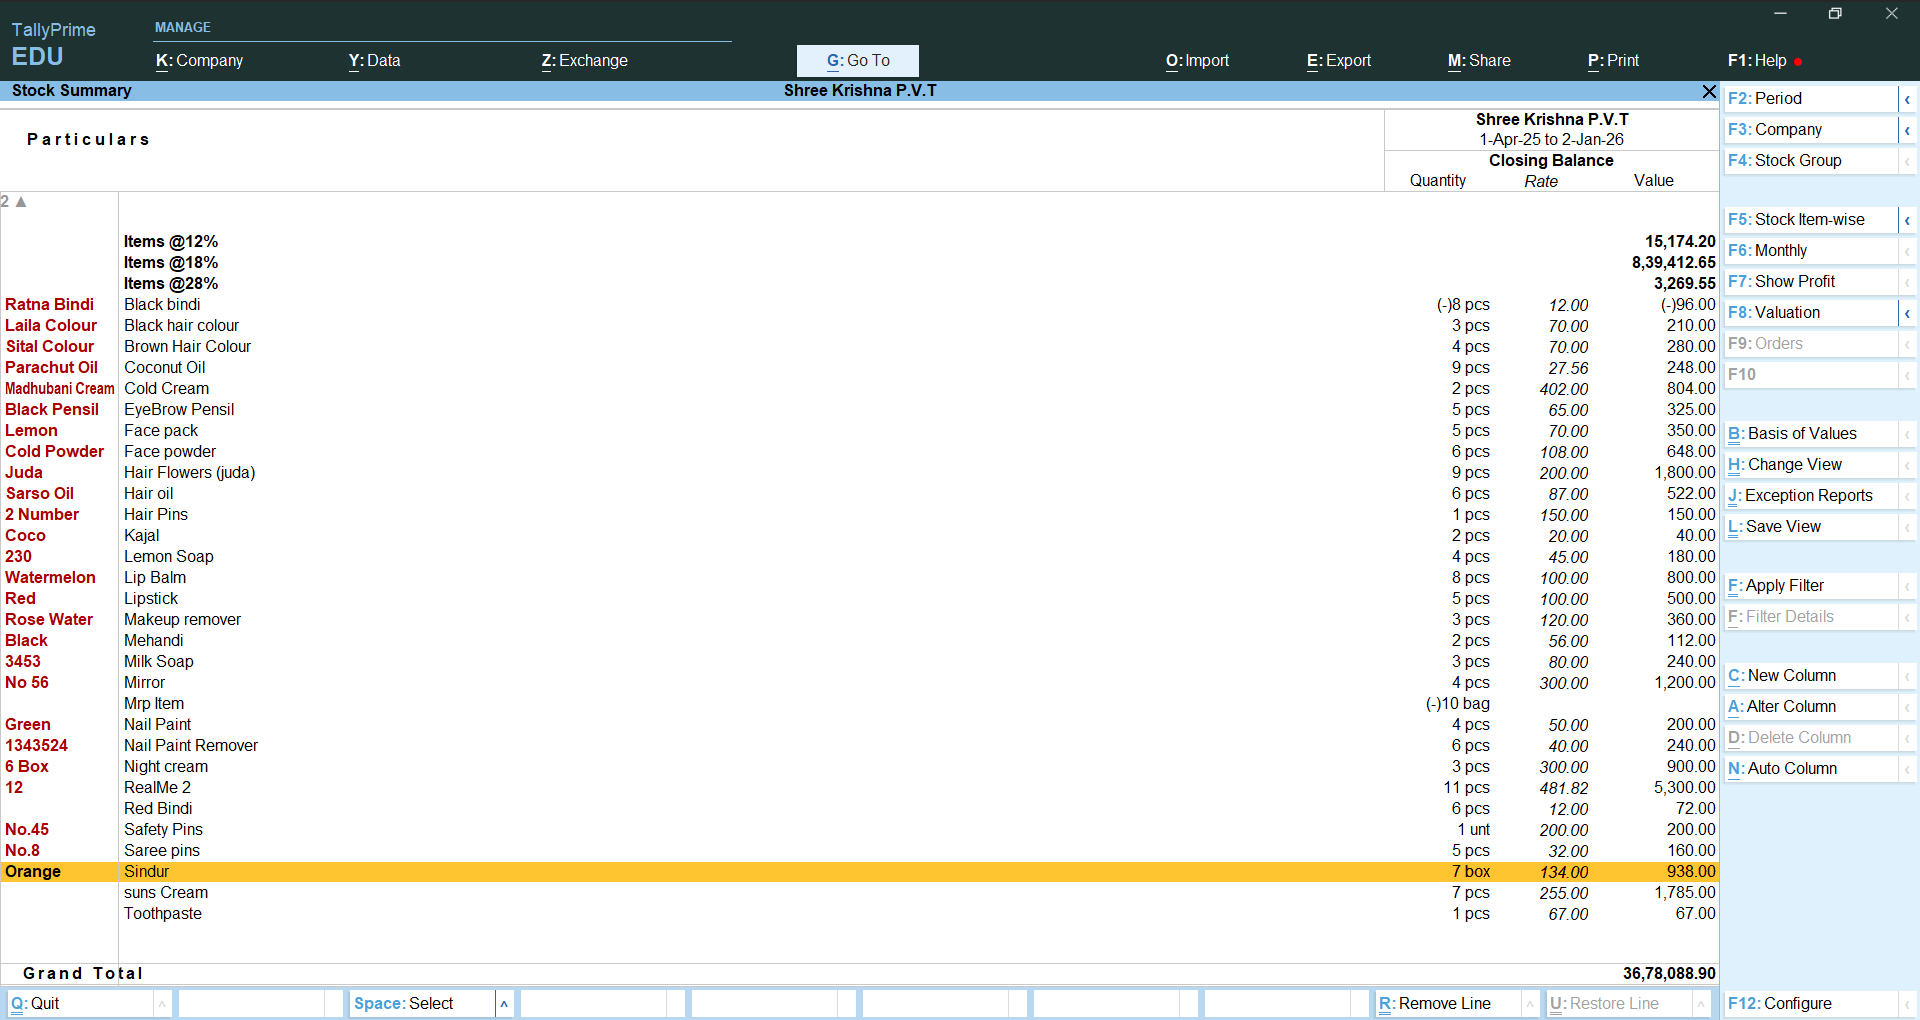Click Apply Filter in the side panel

coord(1810,586)
